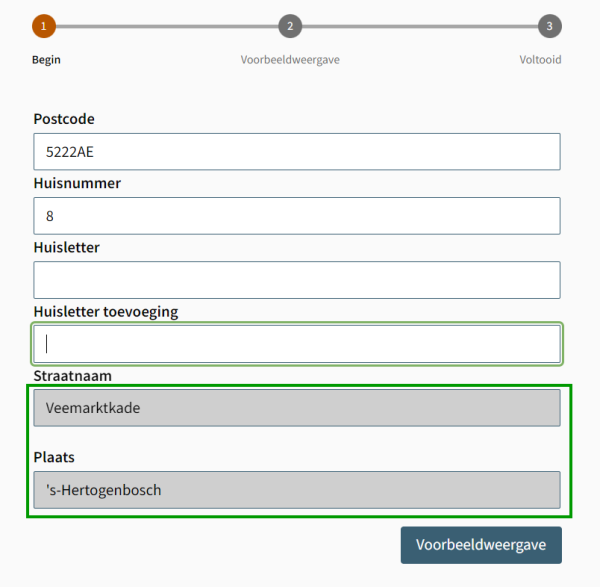Click the step 2 circle indicator
The image size is (600, 587).
(290, 26)
